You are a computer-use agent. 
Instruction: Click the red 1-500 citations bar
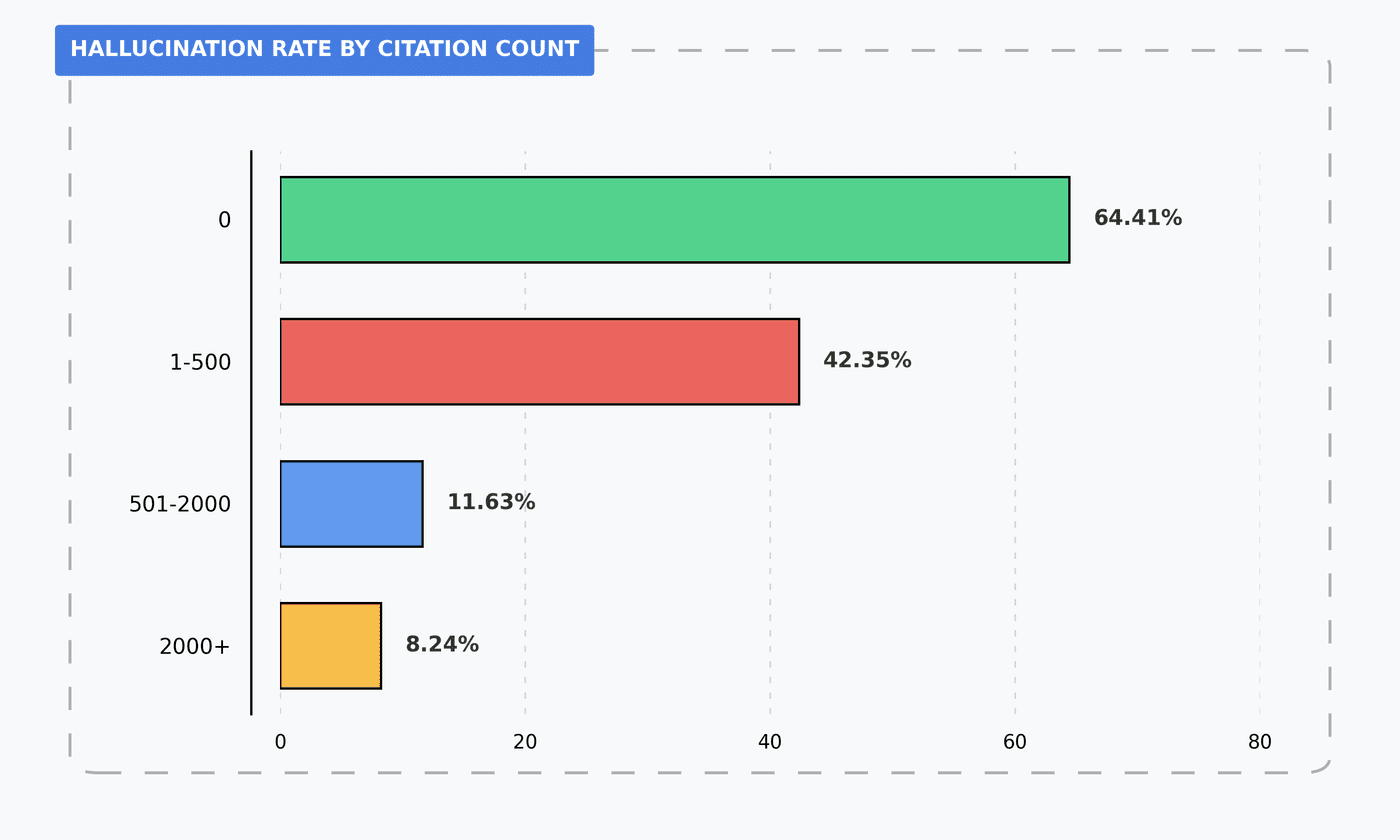point(540,362)
